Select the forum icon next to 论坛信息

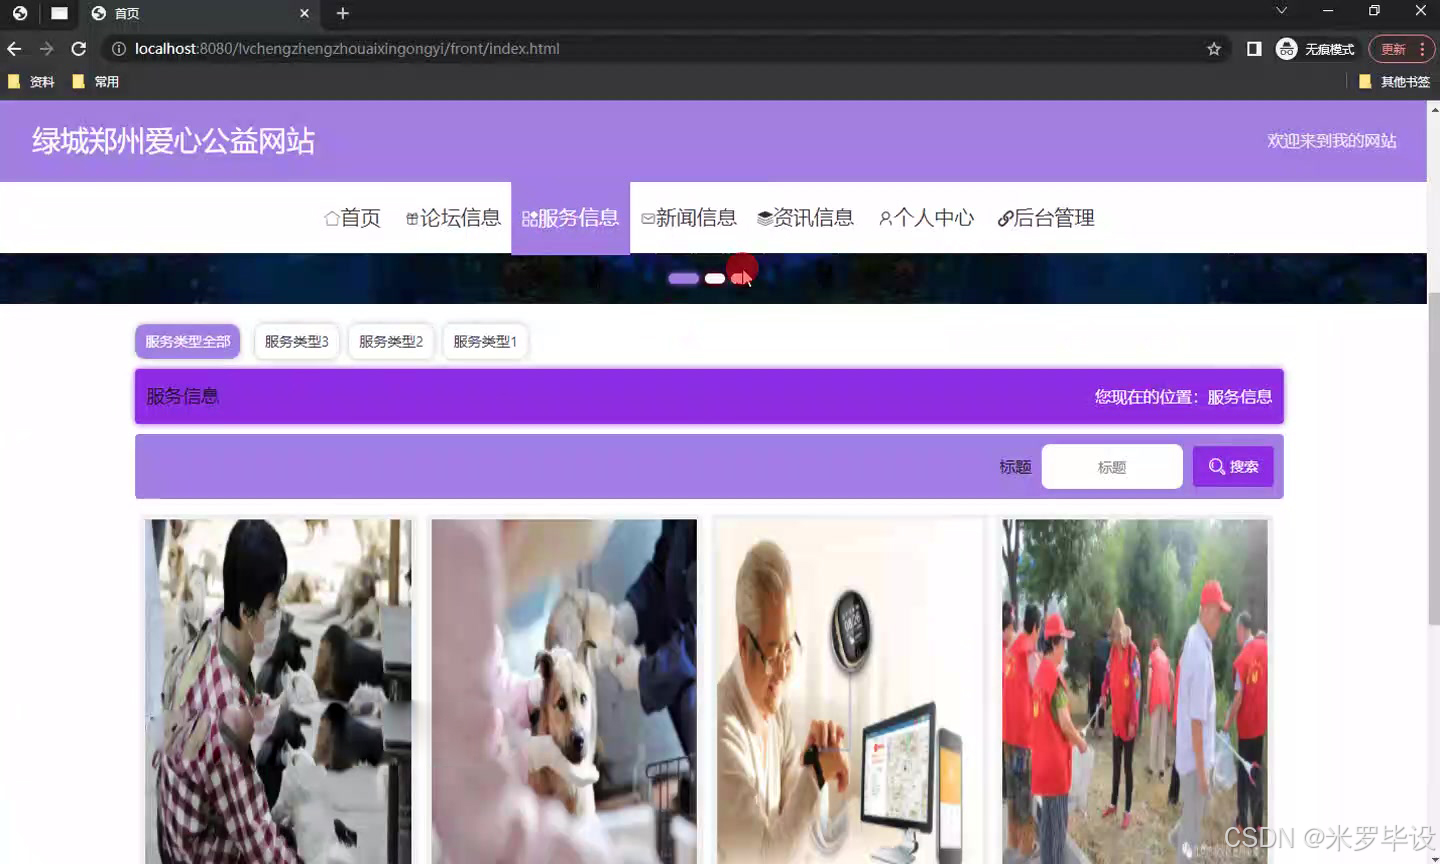(x=410, y=217)
